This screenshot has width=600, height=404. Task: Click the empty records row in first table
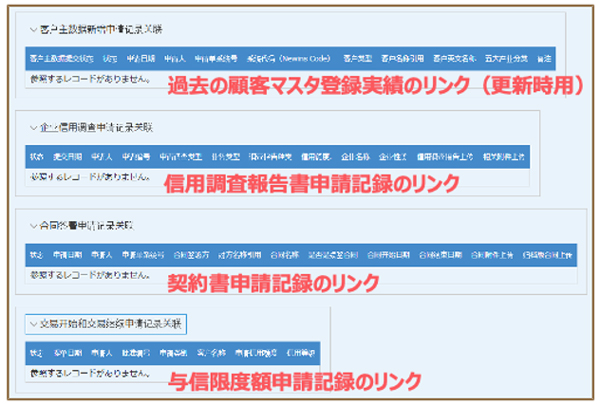[92, 77]
